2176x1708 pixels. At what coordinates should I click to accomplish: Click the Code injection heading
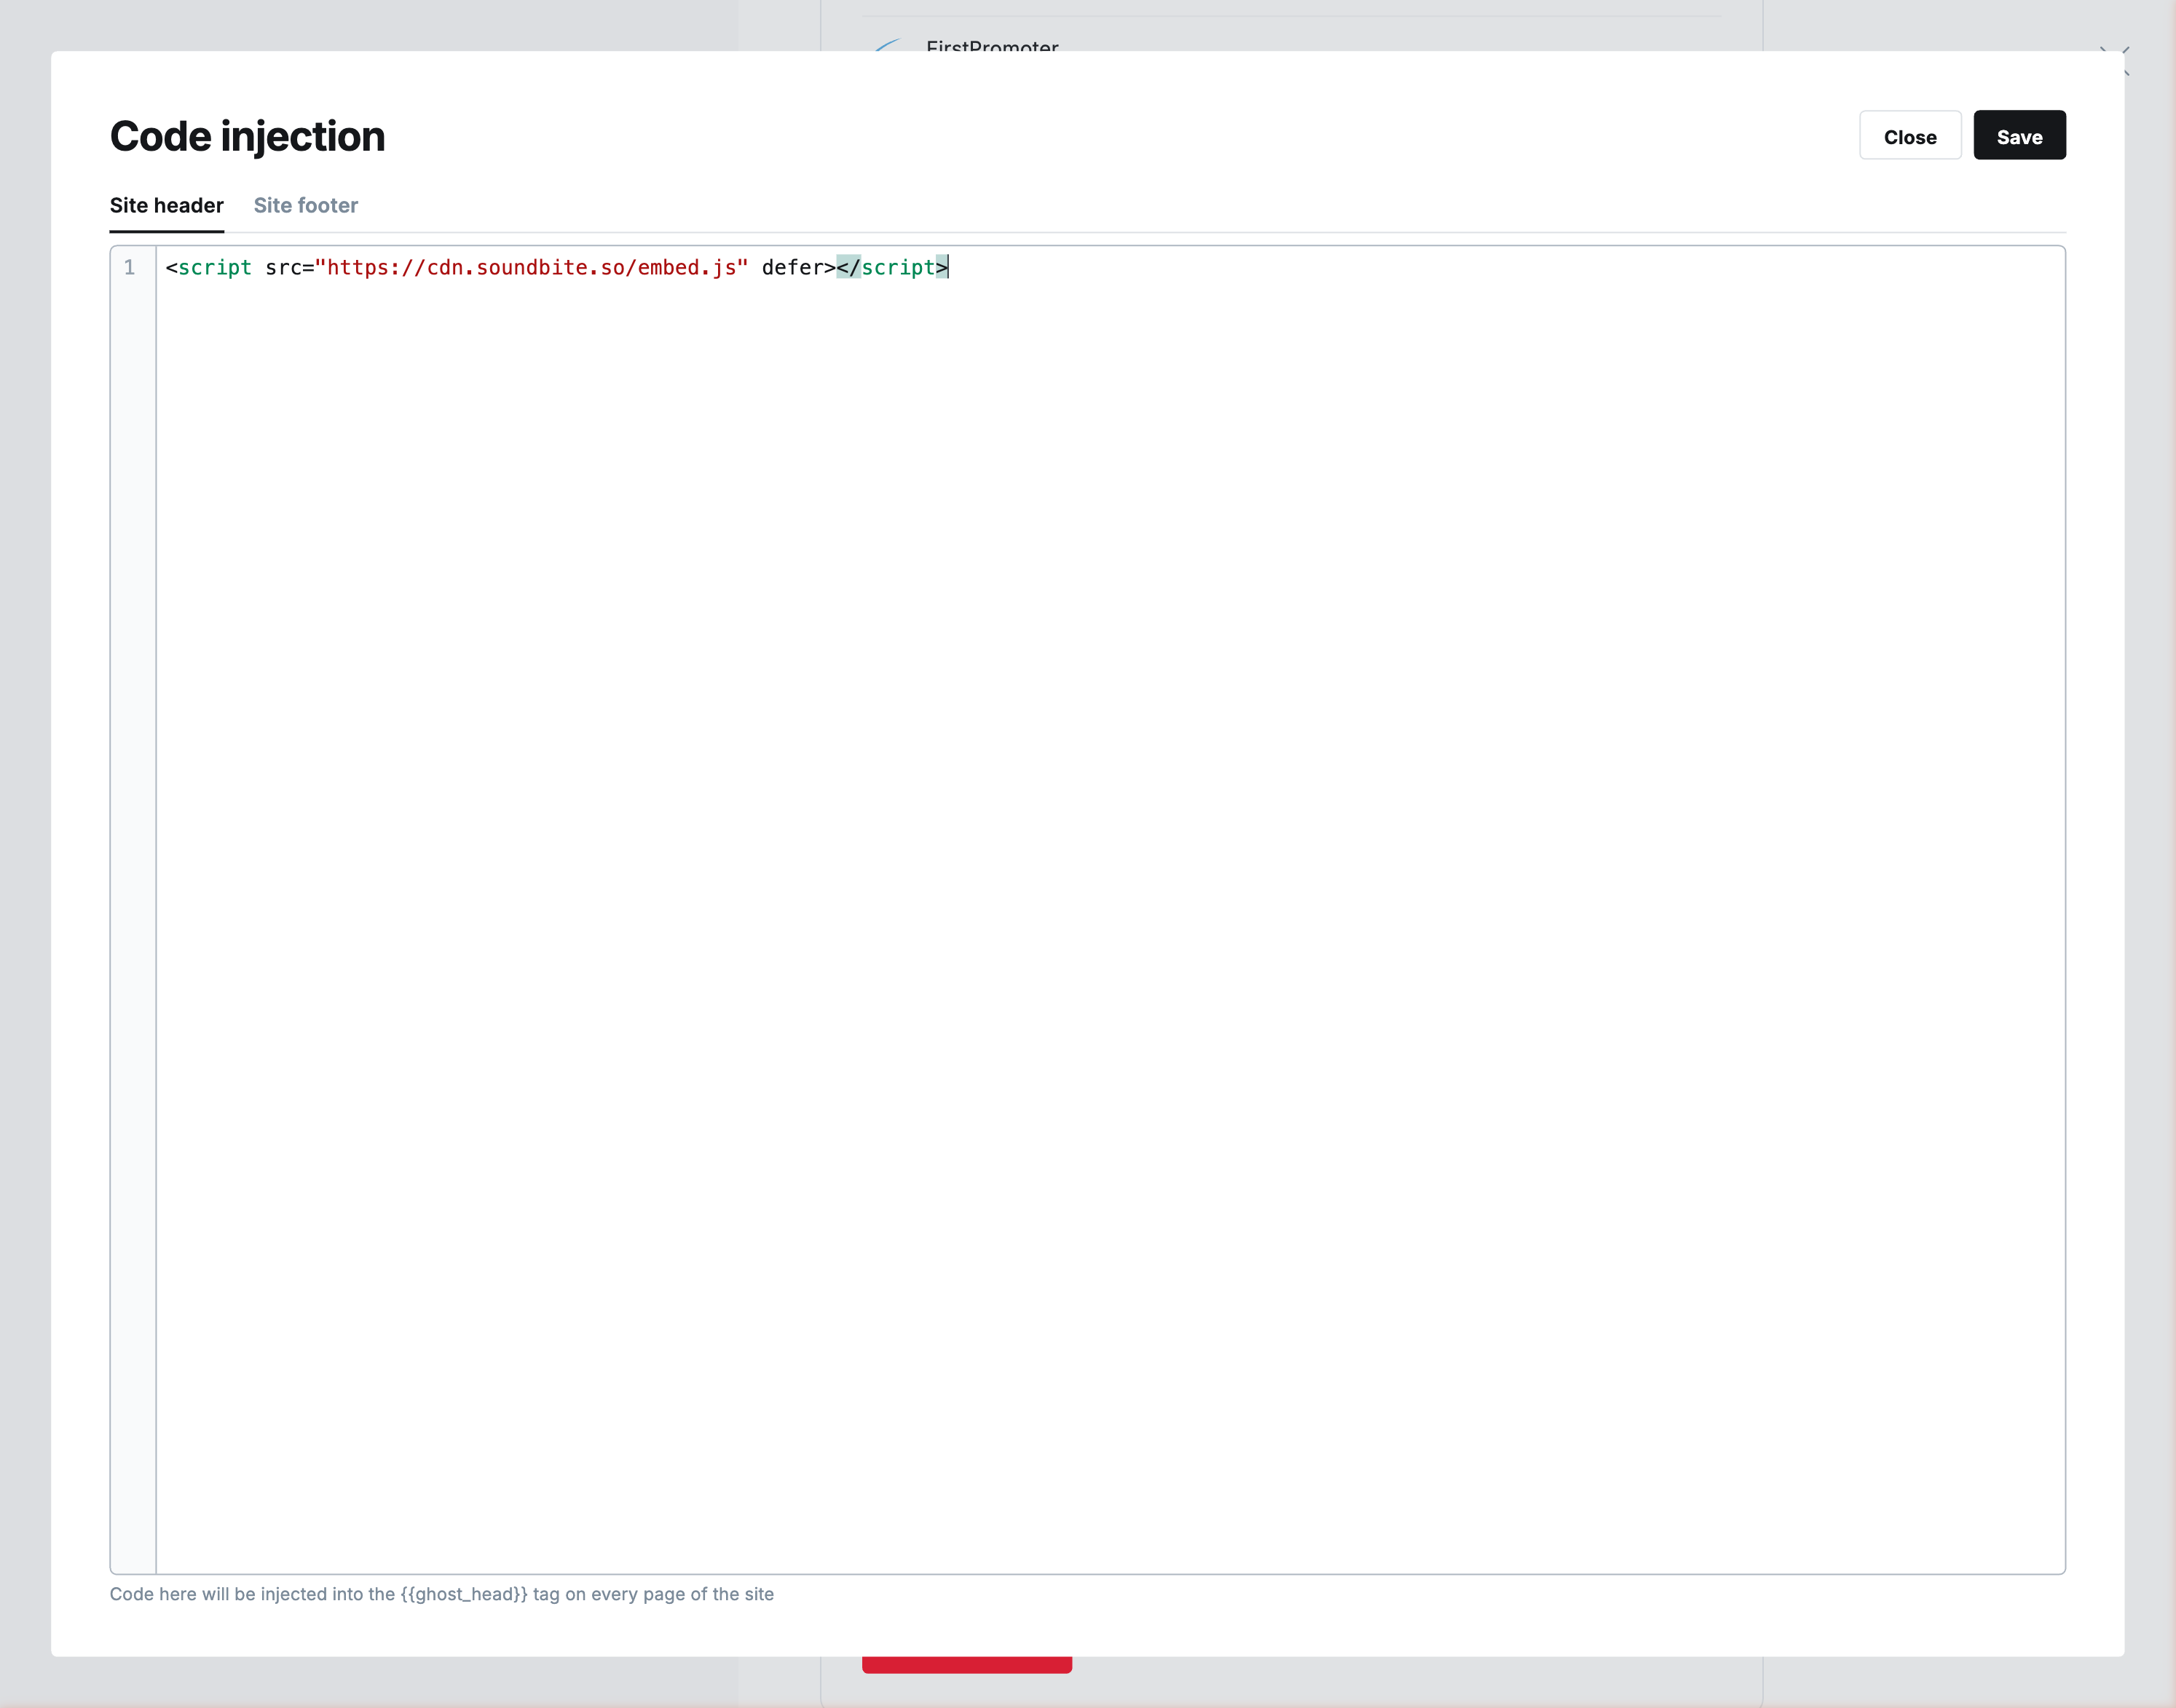click(x=247, y=137)
